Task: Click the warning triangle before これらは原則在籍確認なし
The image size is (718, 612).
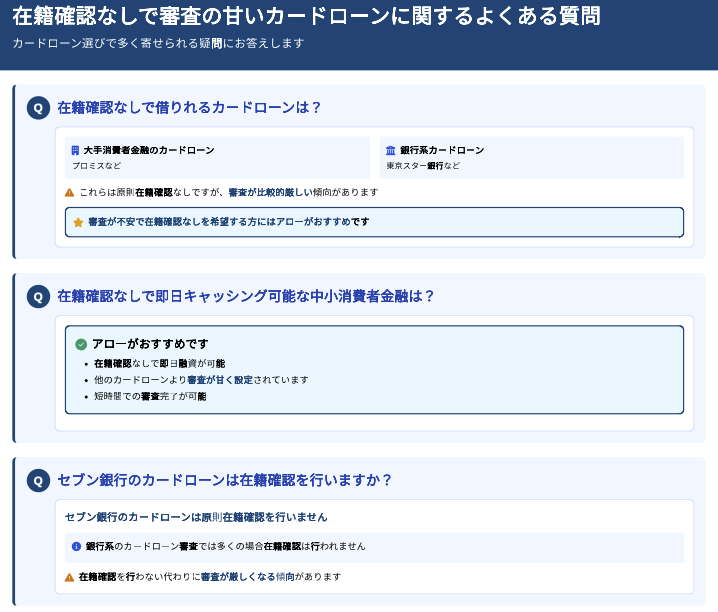Action: [70, 193]
